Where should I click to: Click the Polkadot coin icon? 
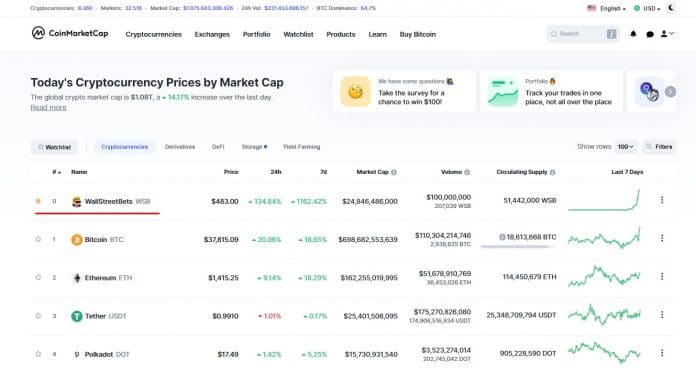[77, 354]
